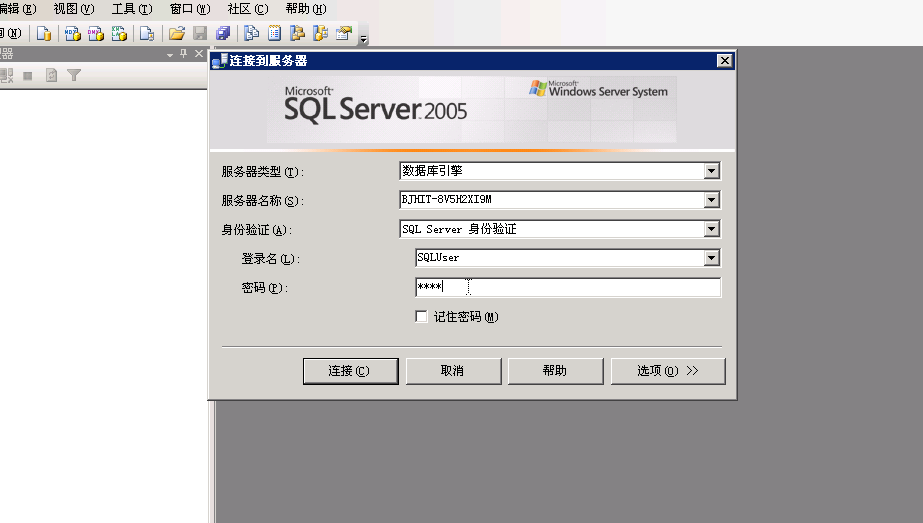923x523 pixels.
Task: Click the 取消 button
Action: coord(453,371)
